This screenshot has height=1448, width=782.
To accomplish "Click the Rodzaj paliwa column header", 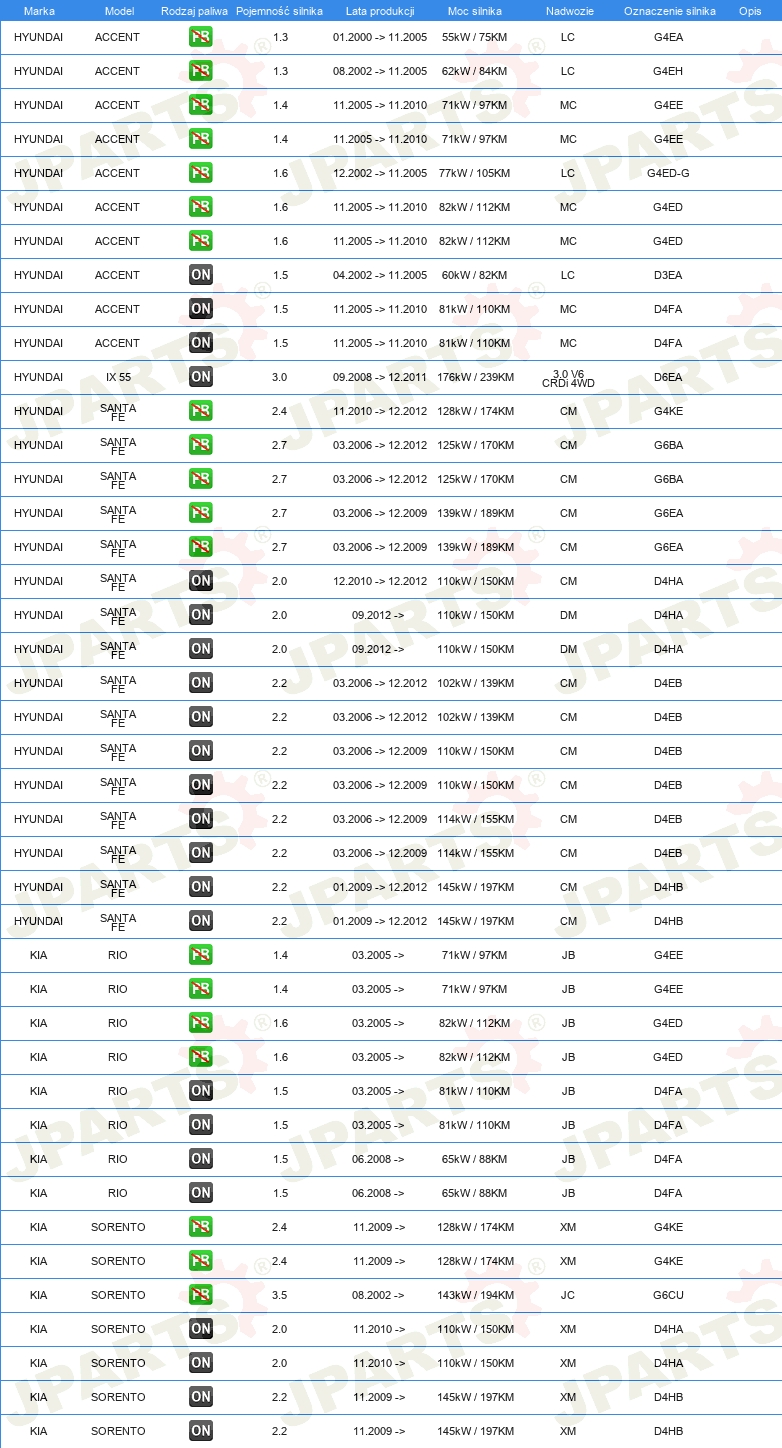I will click(194, 11).
